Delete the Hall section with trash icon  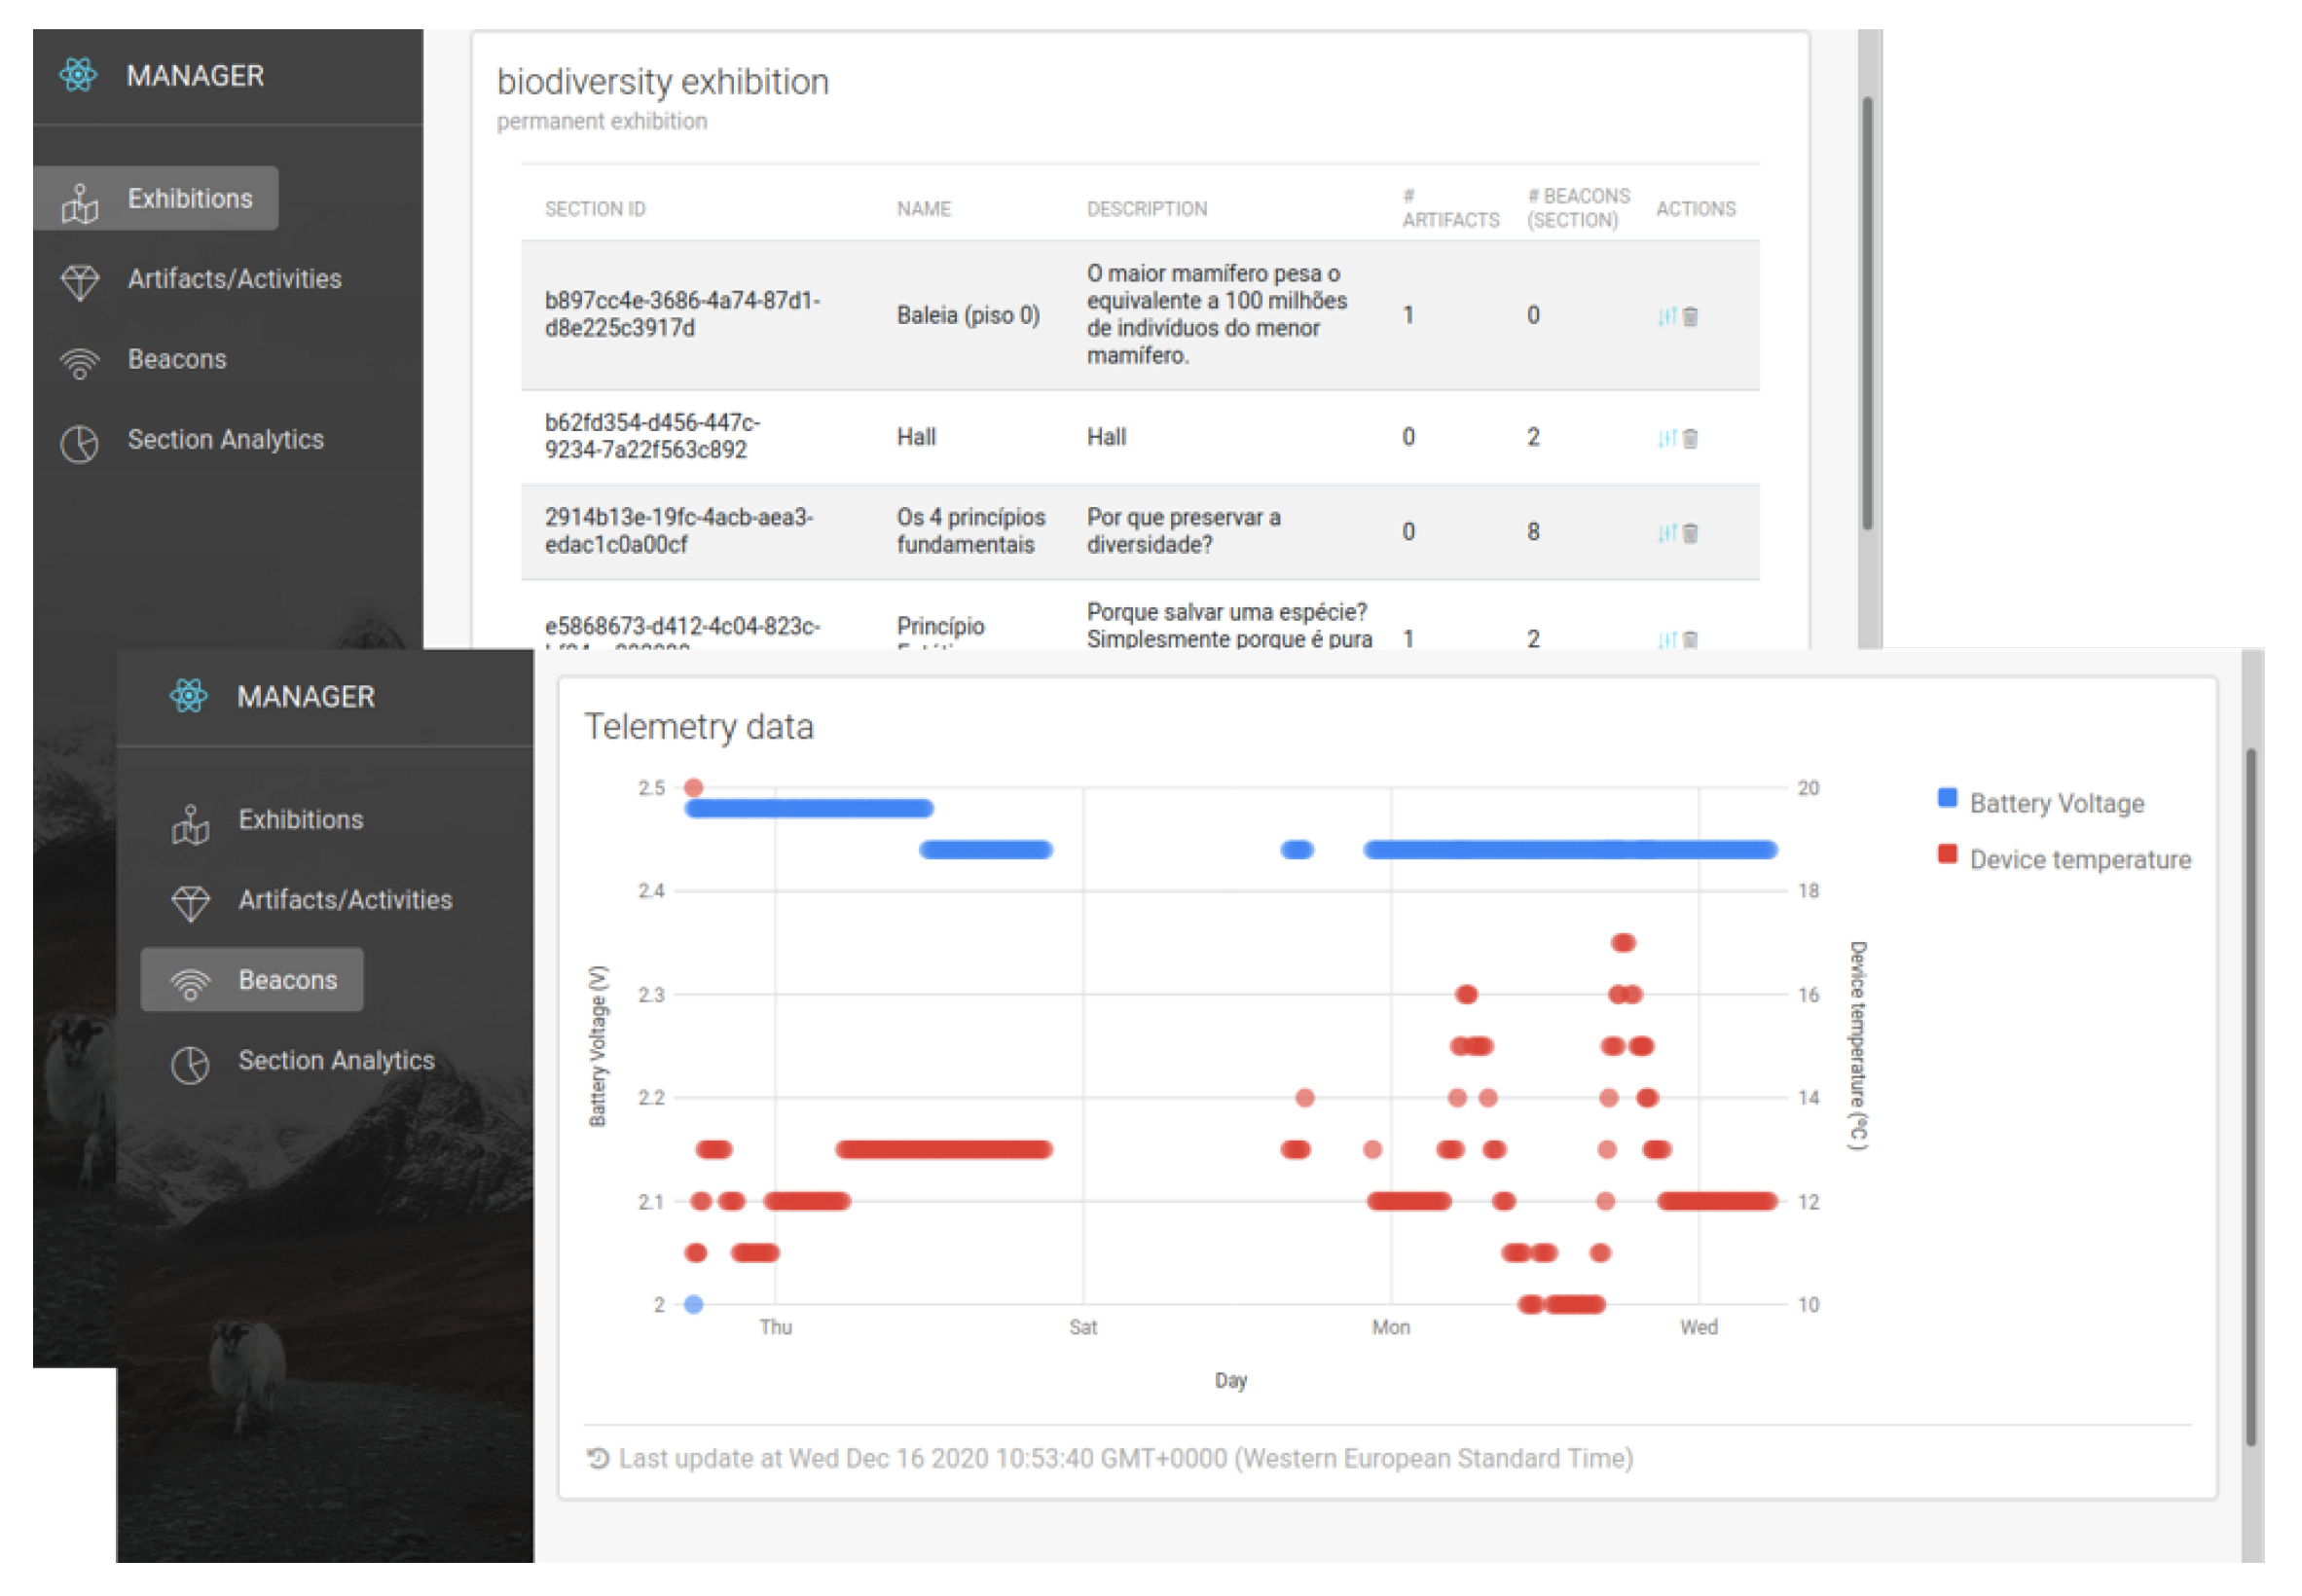point(1689,439)
